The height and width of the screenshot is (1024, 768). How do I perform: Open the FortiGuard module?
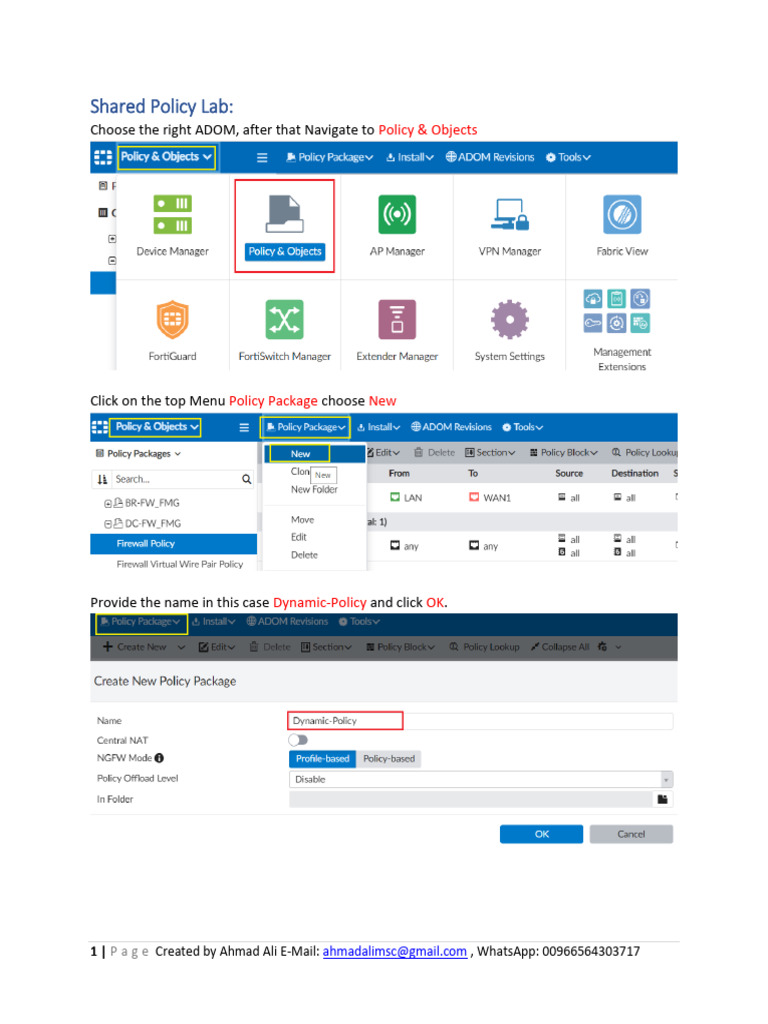coord(172,331)
